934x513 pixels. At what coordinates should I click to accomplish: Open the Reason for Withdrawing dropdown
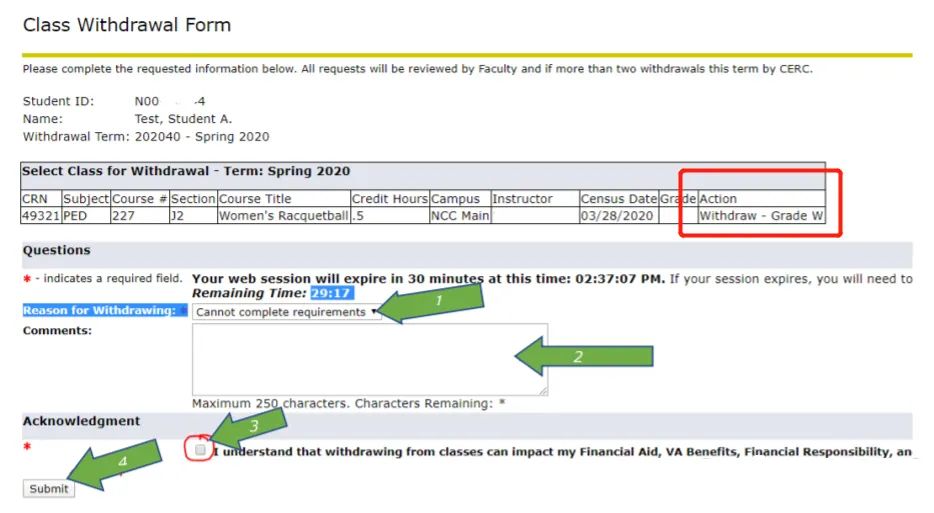(286, 312)
